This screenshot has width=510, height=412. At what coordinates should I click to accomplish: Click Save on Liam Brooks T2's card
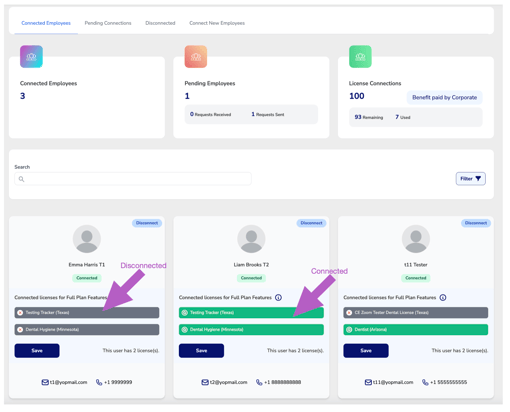pos(201,351)
